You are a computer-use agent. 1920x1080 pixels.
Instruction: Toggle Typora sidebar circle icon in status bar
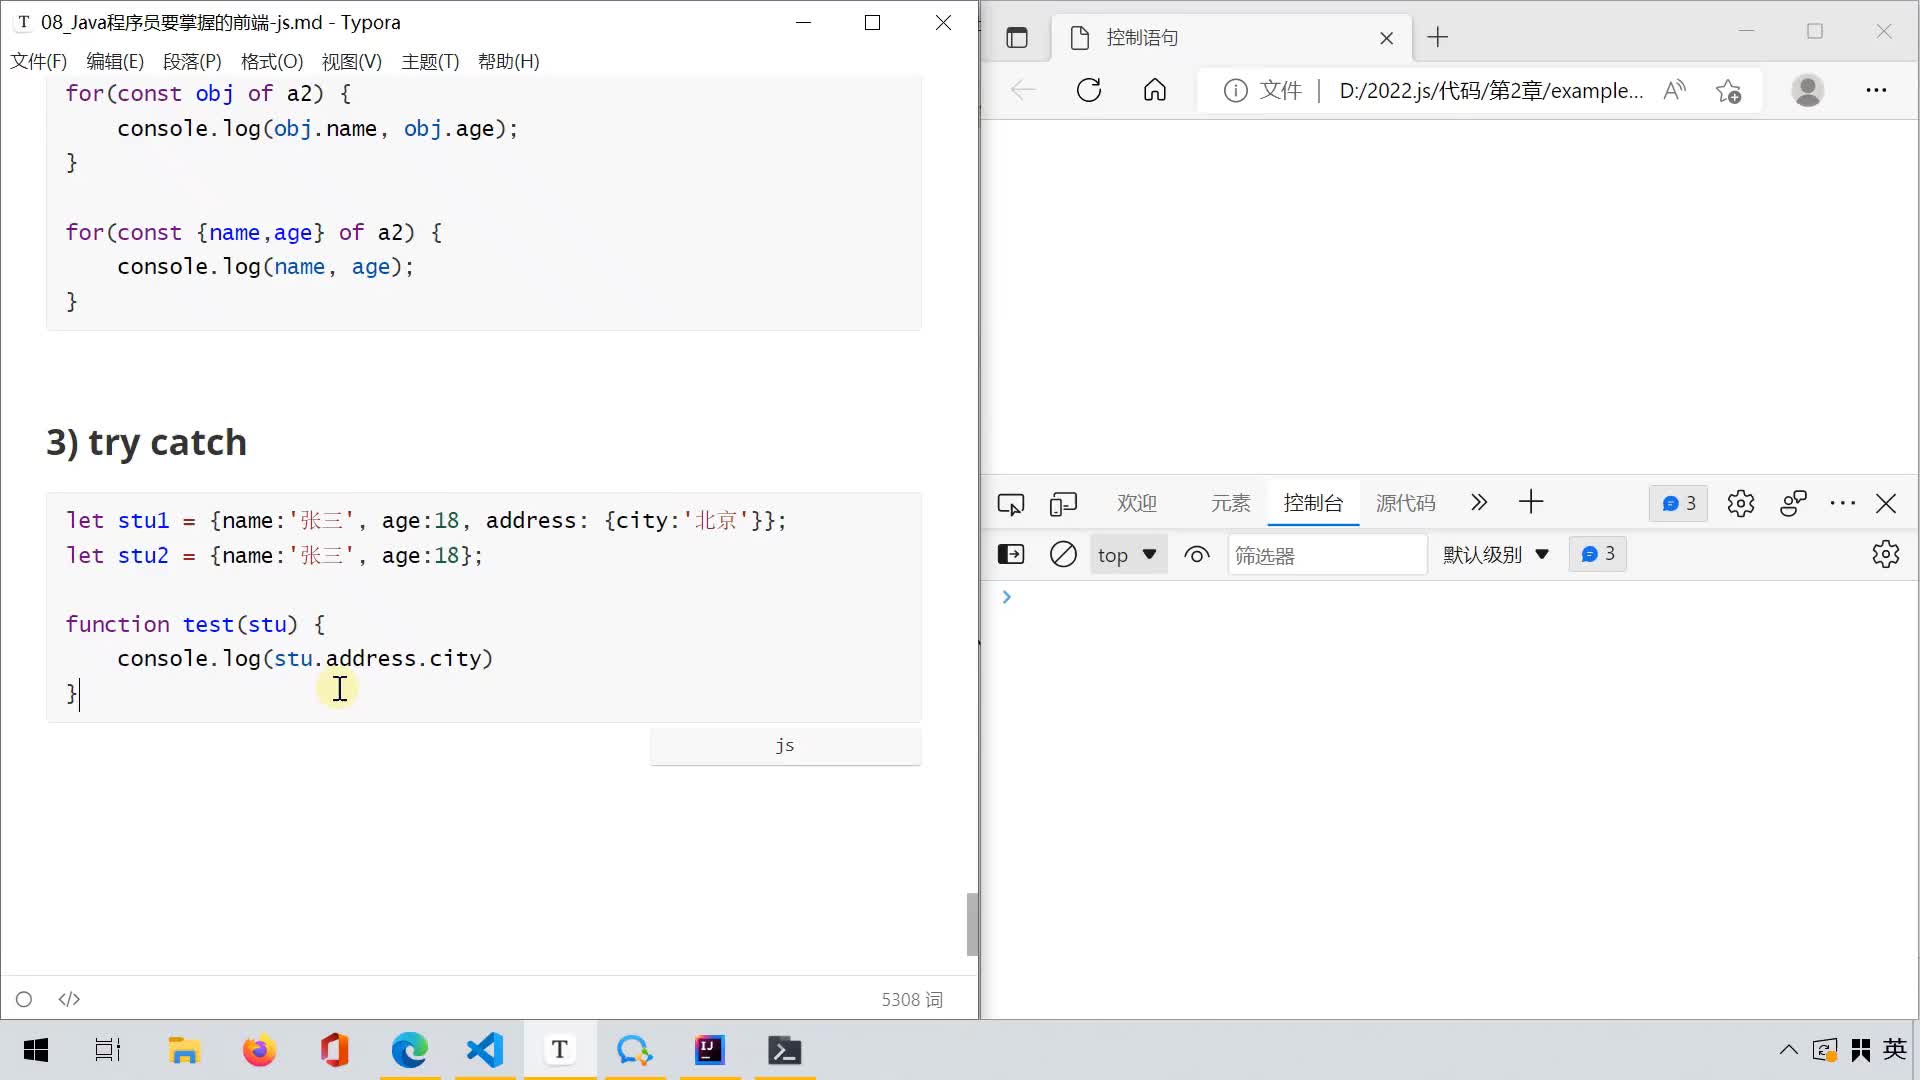tap(24, 999)
